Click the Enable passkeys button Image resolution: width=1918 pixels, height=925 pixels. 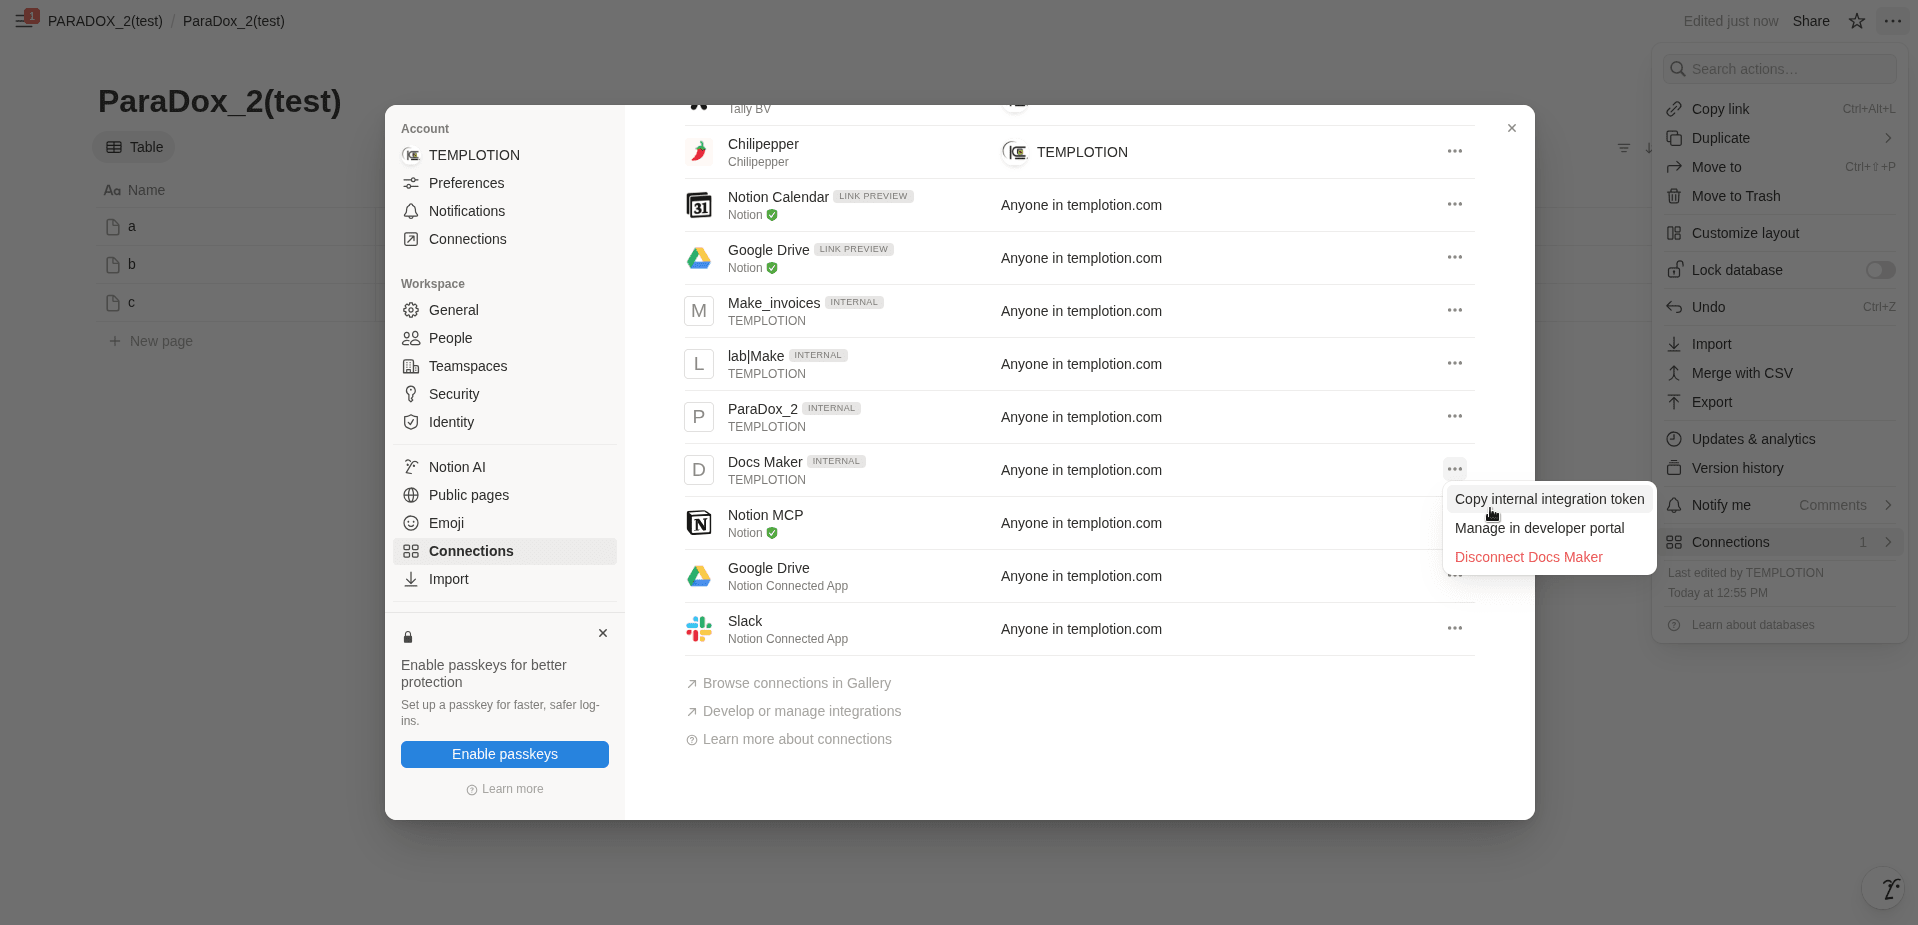505,754
